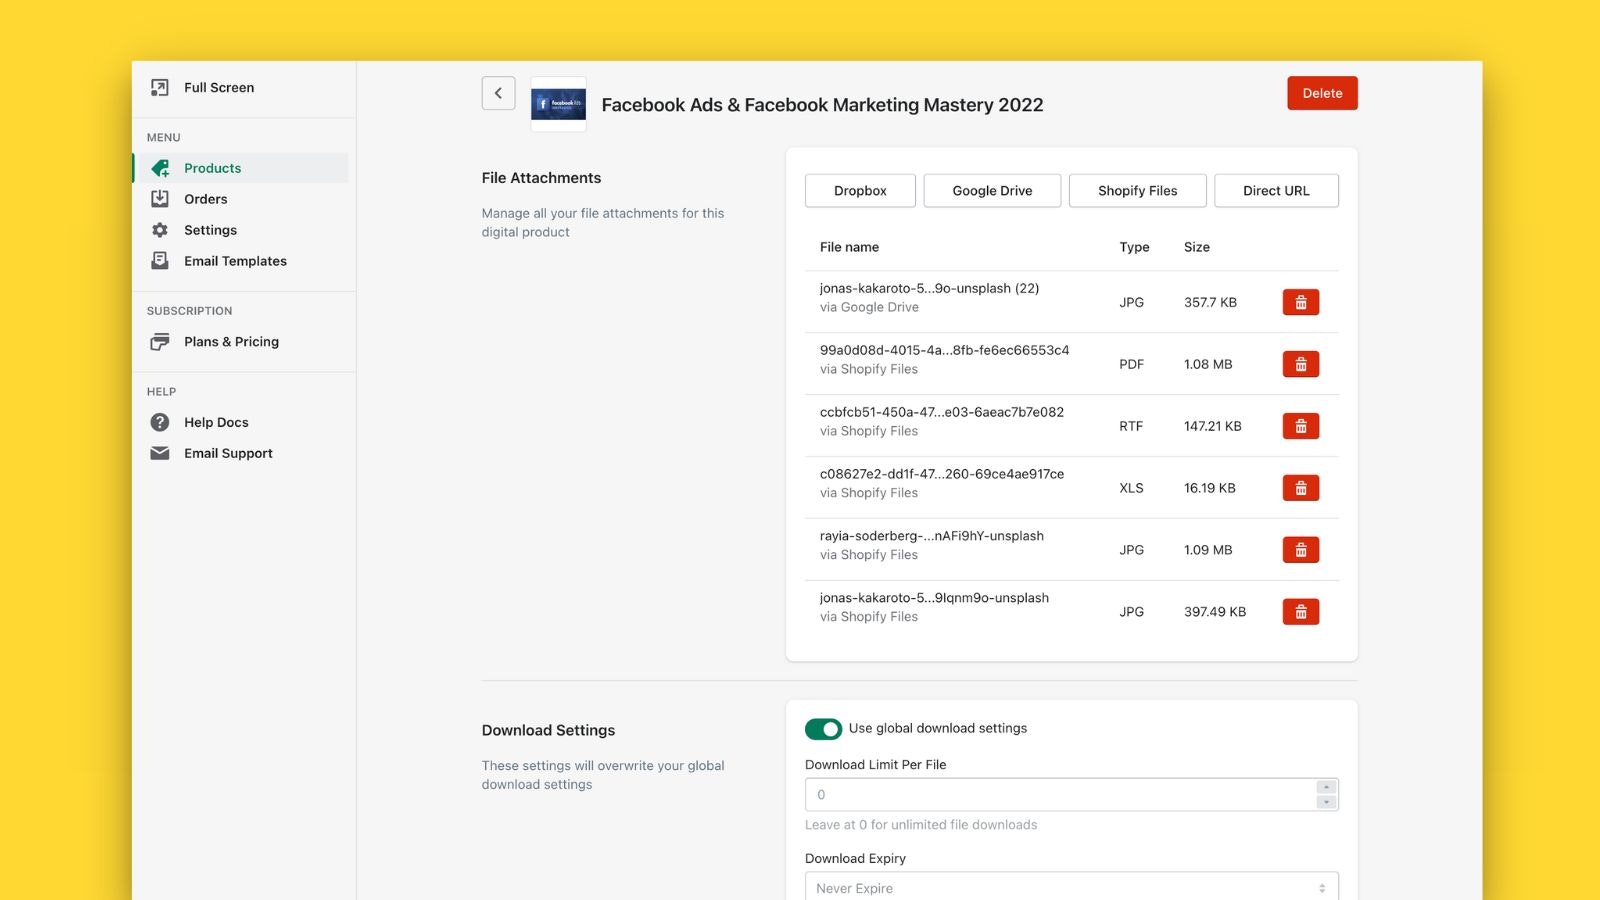The image size is (1600, 900).
Task: Click the PDF type cell
Action: tap(1131, 364)
